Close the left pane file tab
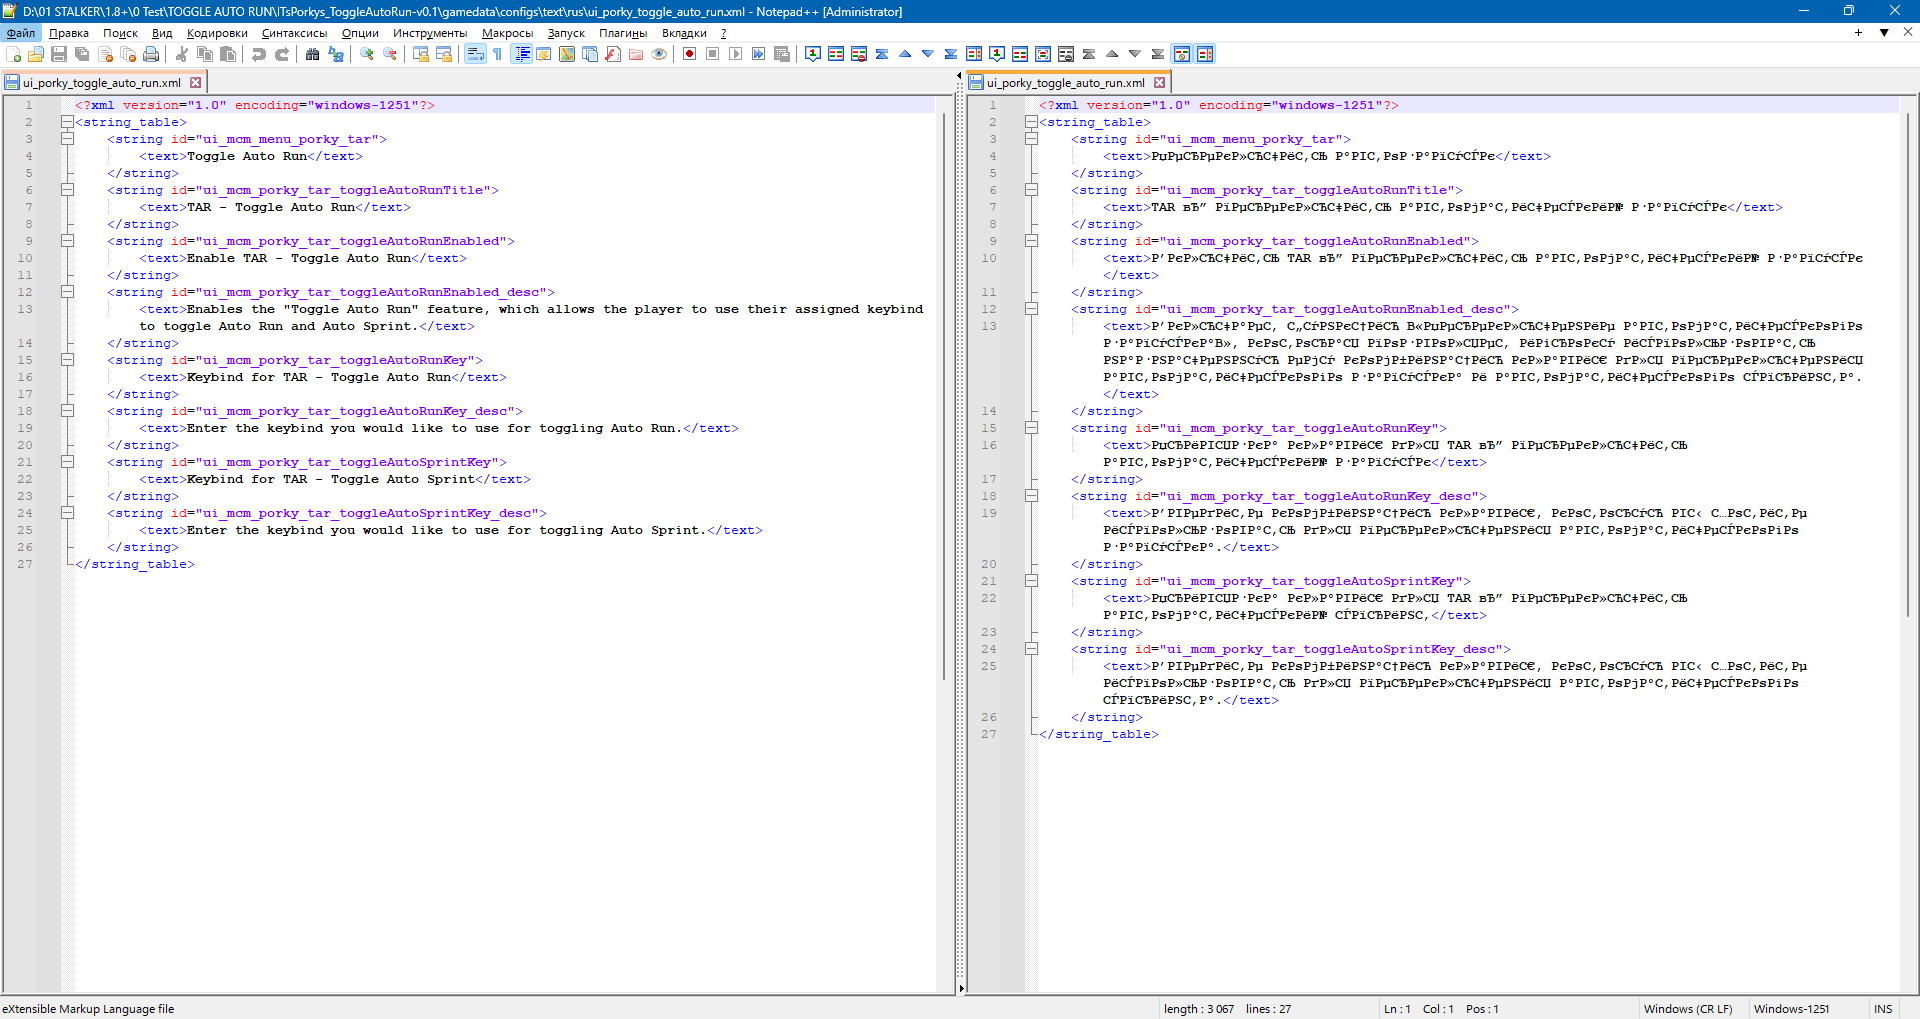Image resolution: width=1920 pixels, height=1019 pixels. click(x=196, y=83)
